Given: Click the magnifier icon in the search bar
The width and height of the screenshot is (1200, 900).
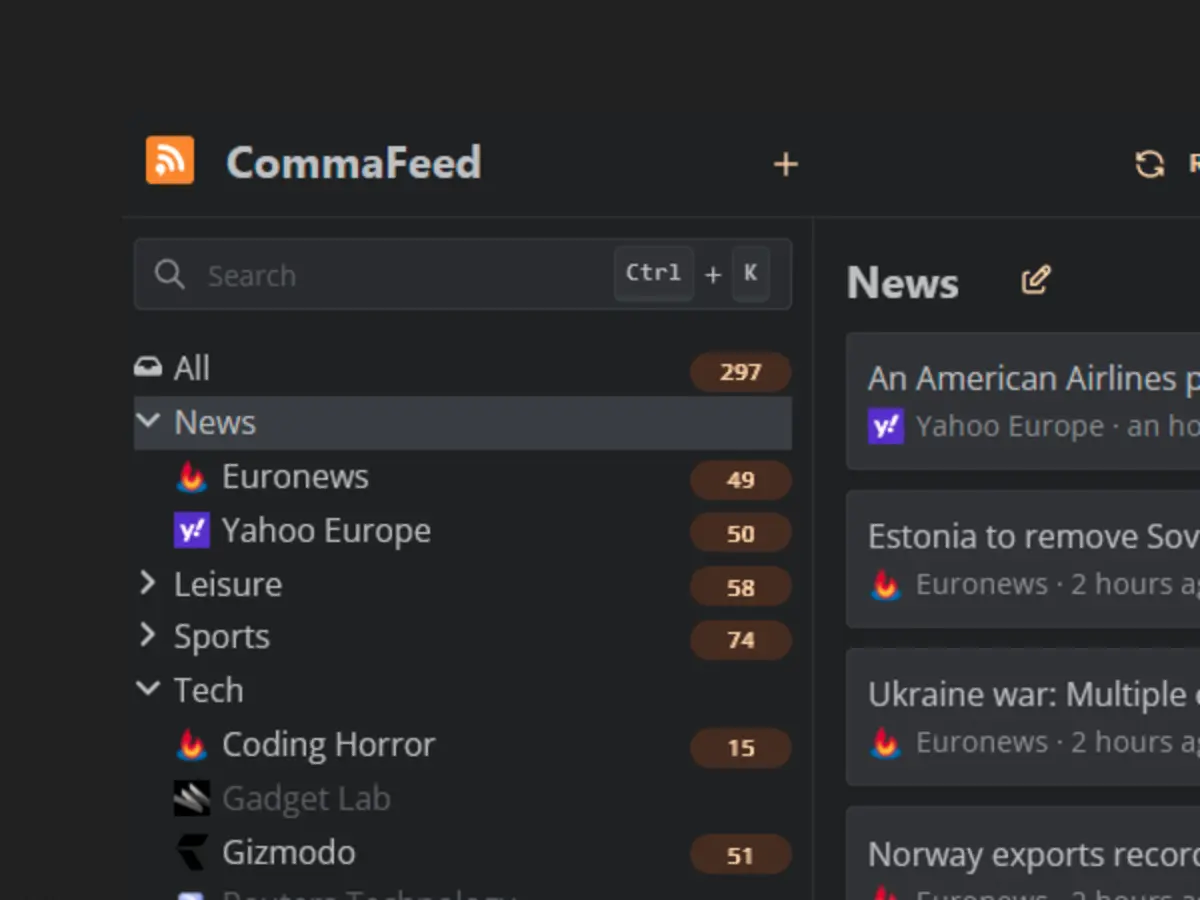Looking at the screenshot, I should coord(170,274).
